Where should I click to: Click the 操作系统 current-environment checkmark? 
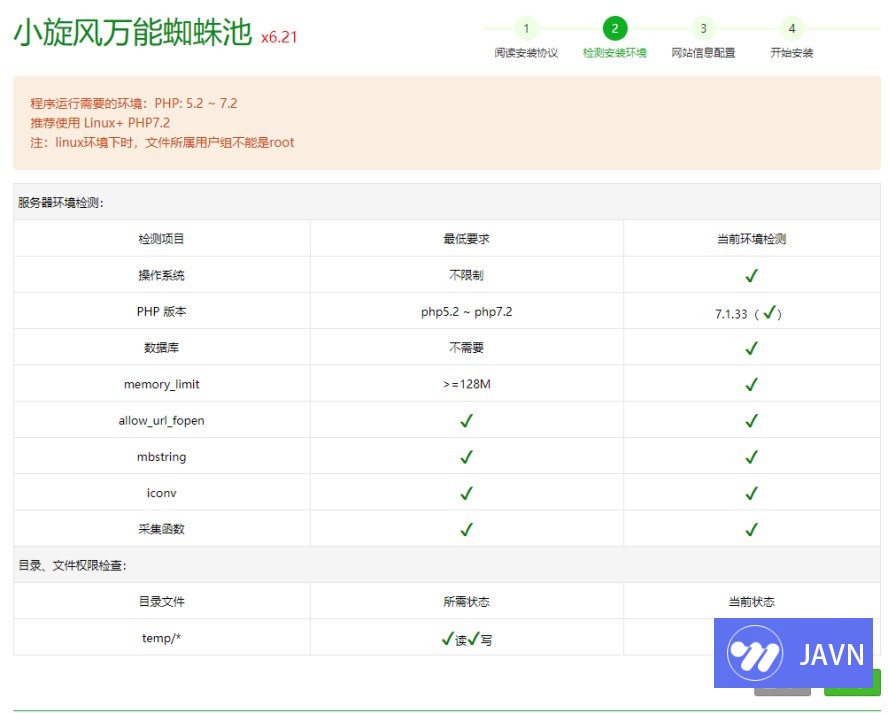tap(752, 276)
